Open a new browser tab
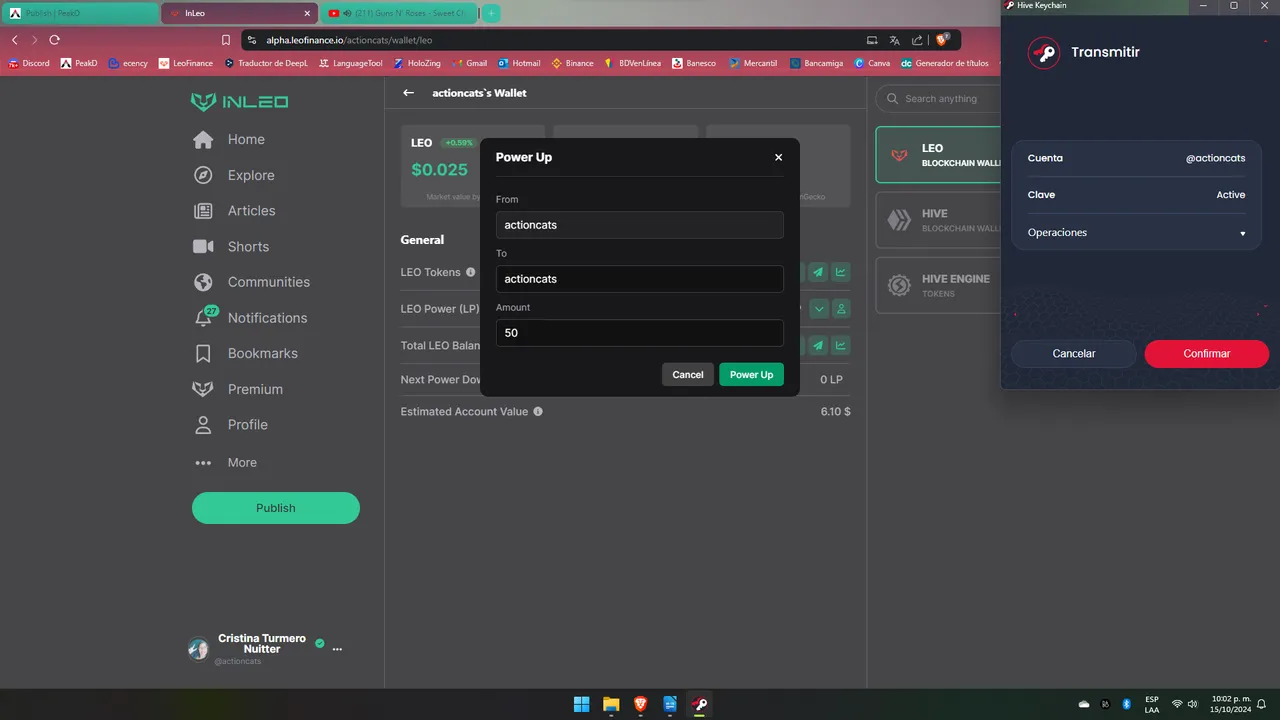The width and height of the screenshot is (1280, 720). 492,13
